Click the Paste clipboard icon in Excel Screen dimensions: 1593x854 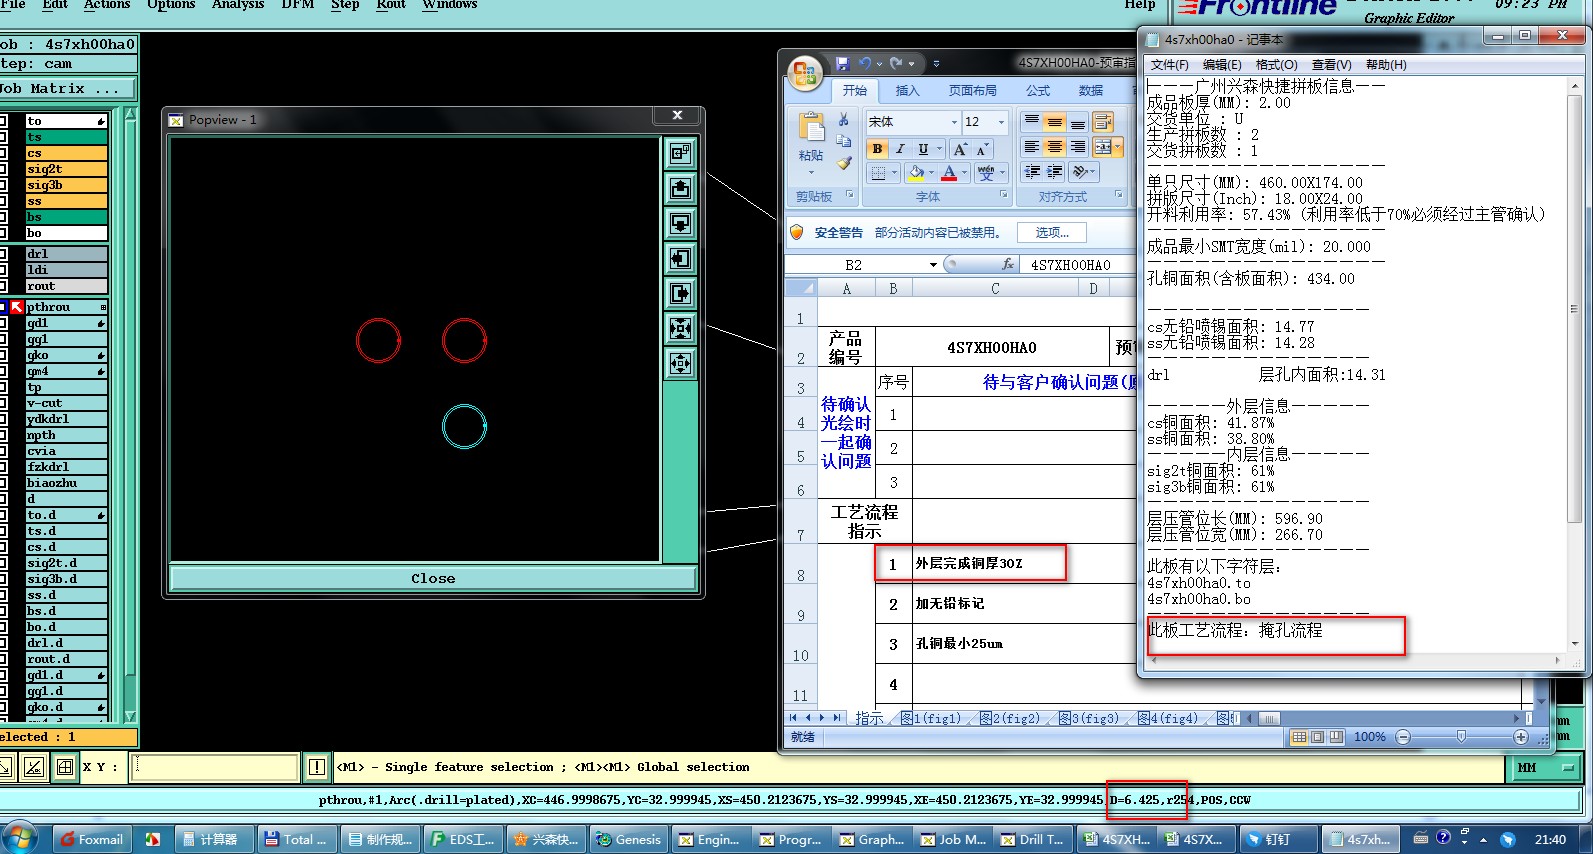pos(811,127)
